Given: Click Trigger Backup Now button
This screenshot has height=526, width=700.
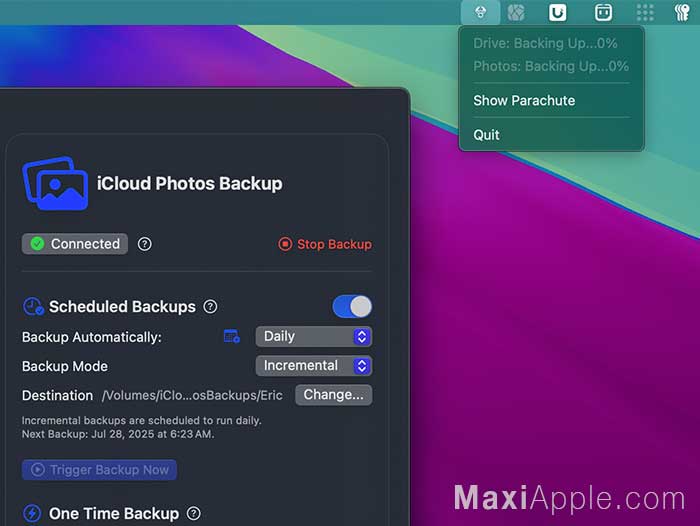Looking at the screenshot, I should [99, 470].
